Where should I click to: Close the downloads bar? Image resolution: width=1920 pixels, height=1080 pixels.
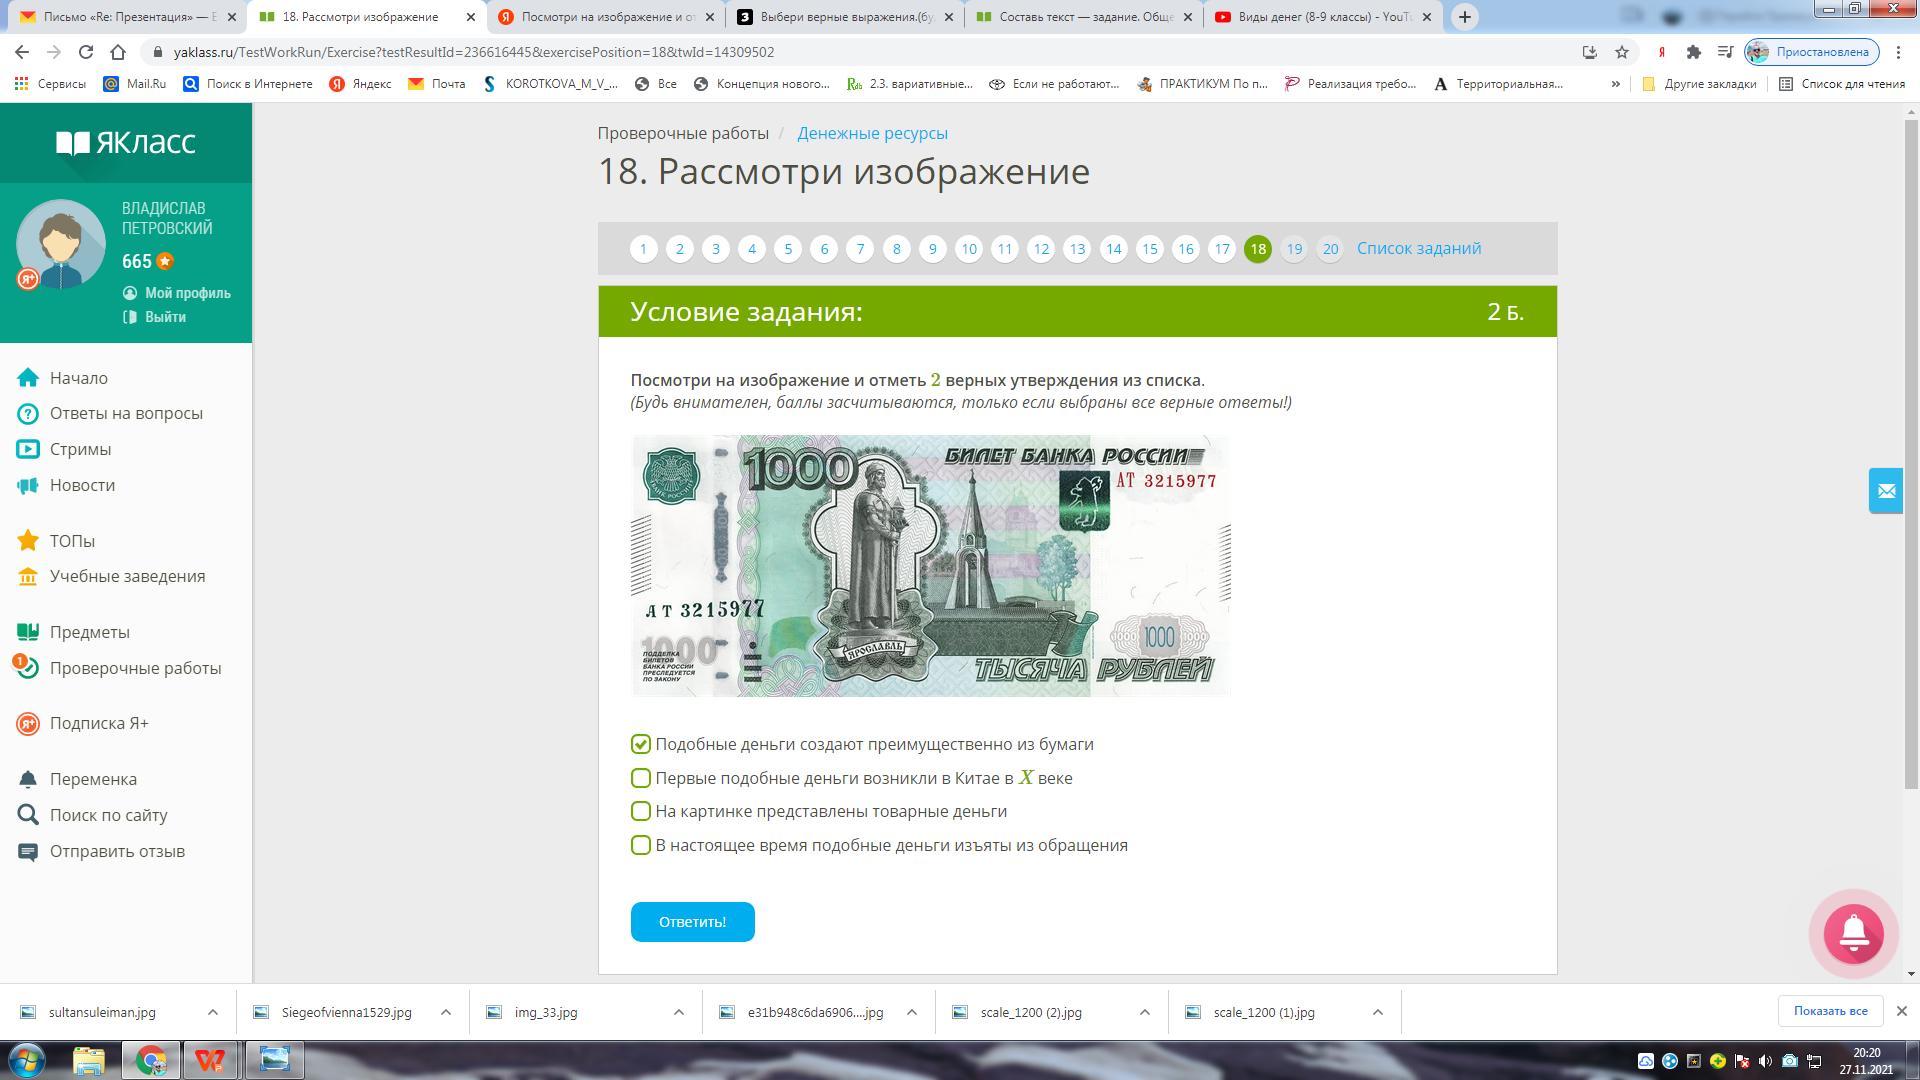[1901, 1011]
